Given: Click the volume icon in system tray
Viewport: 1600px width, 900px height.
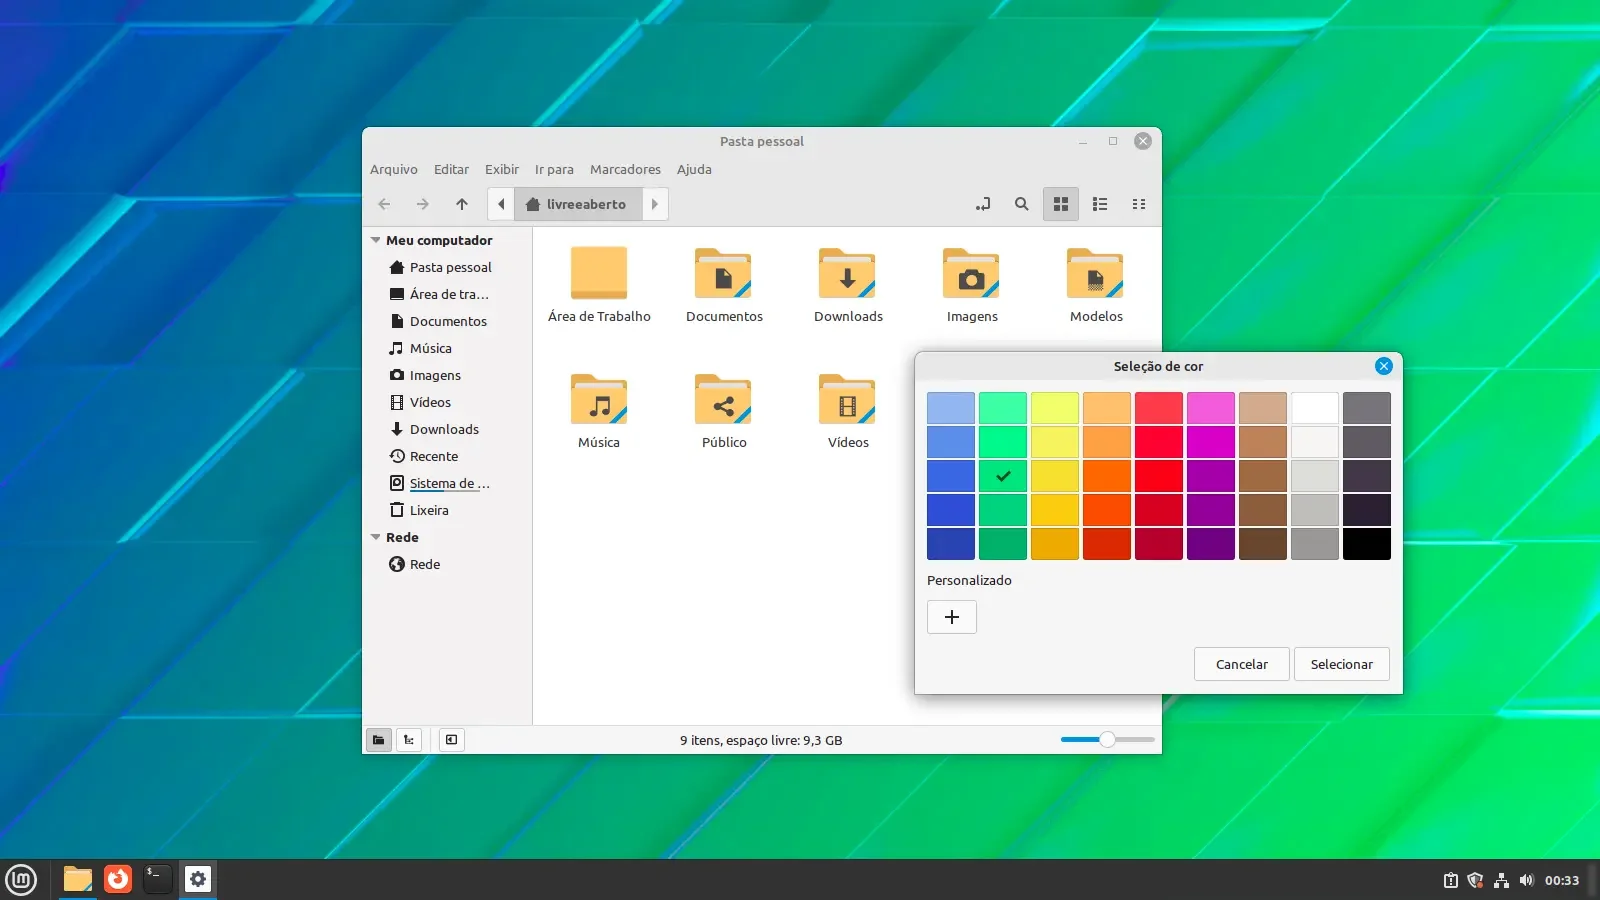Looking at the screenshot, I should pos(1526,880).
